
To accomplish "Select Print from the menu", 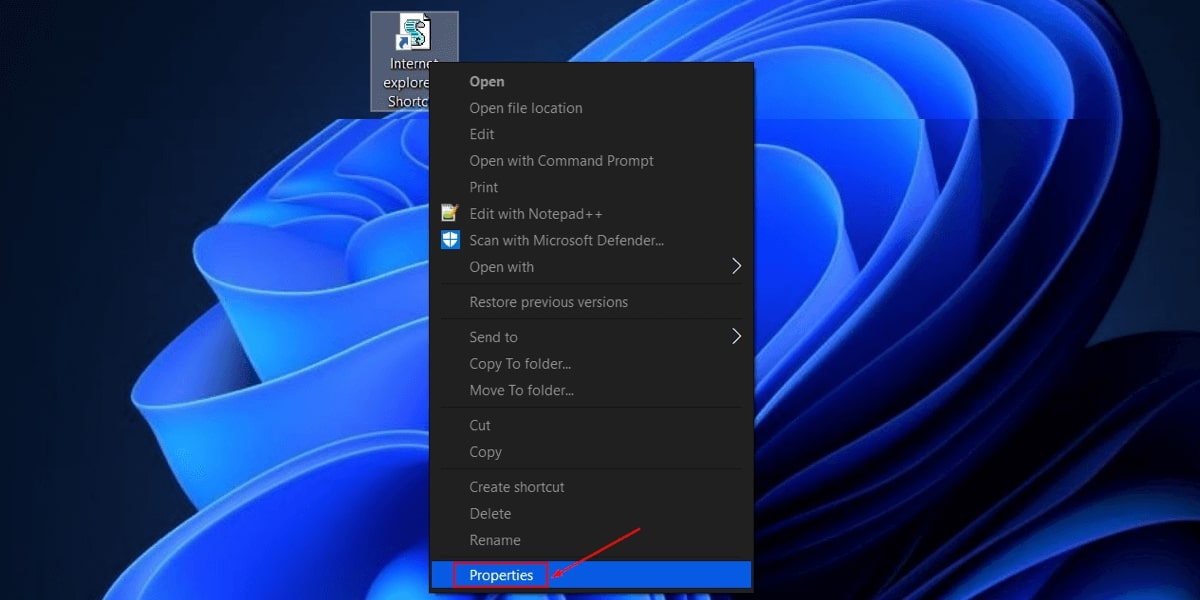I will pos(483,187).
